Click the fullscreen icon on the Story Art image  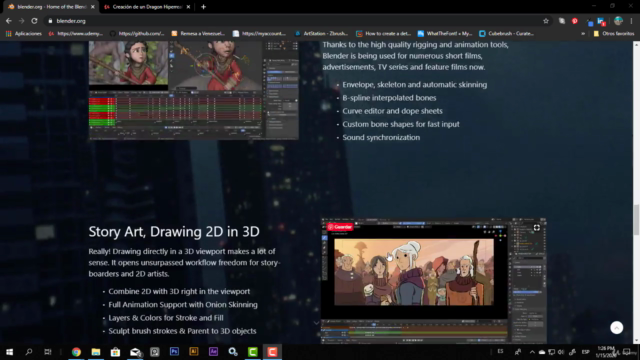[537, 228]
